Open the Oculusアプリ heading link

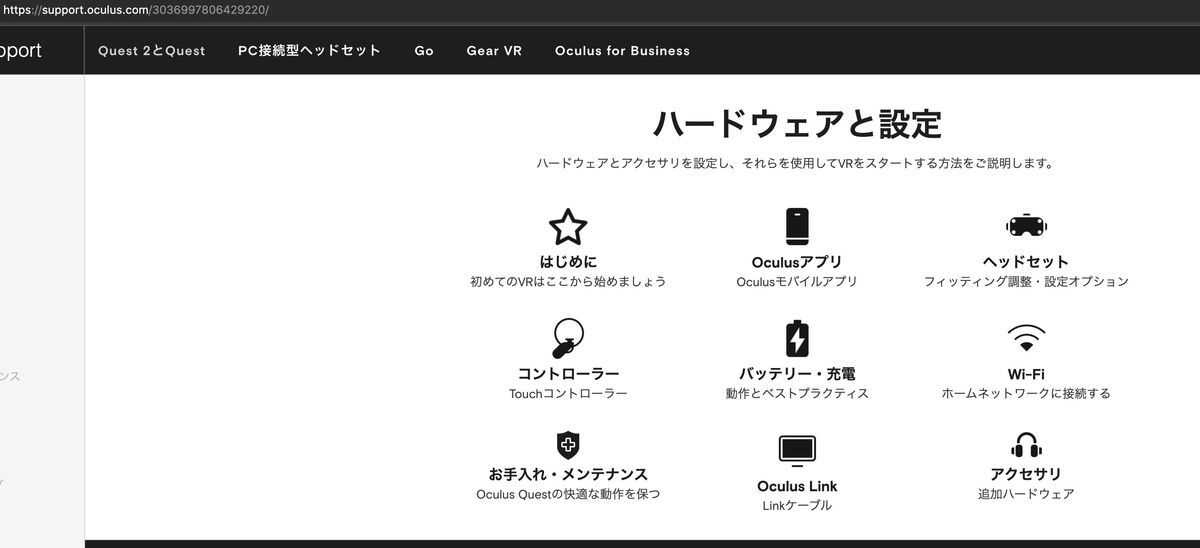click(797, 262)
